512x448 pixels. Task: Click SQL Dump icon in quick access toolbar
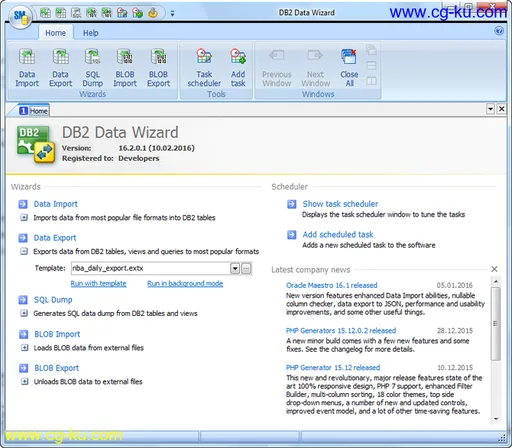point(76,13)
